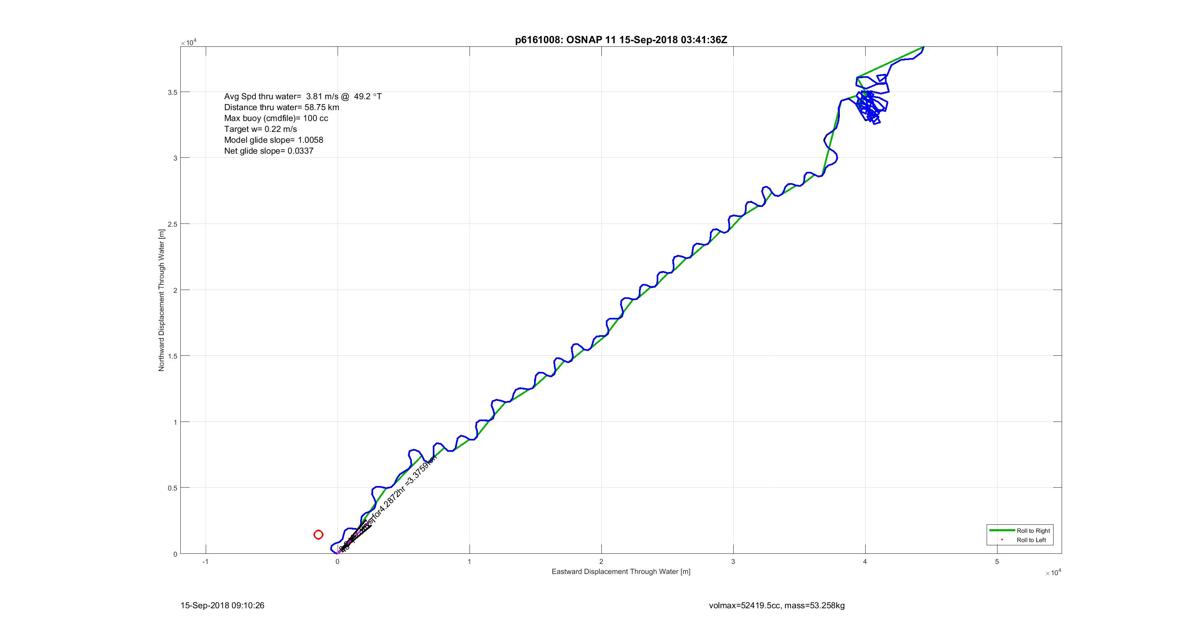This screenshot has width=1200, height=622.
Task: Click the x-axis tick label '2'
Action: (601, 563)
